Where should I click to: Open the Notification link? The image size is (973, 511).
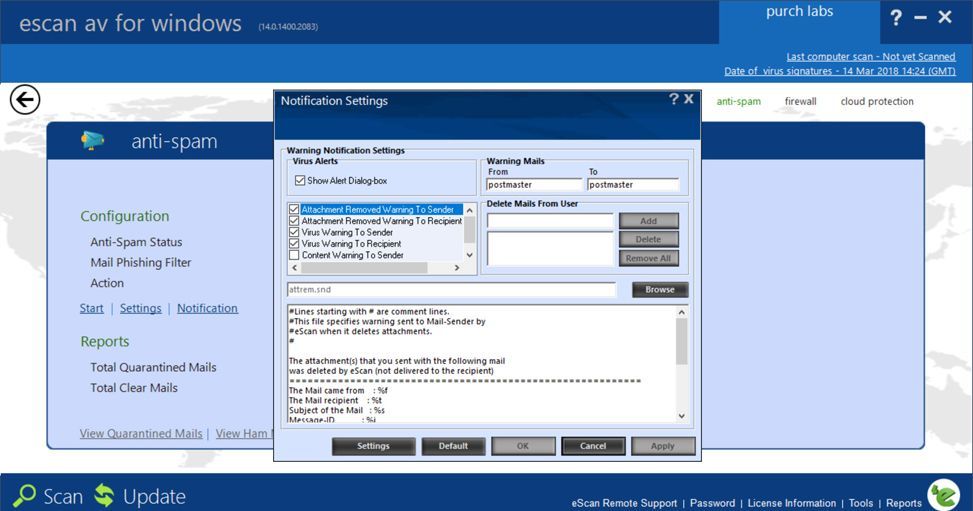pyautogui.click(x=207, y=308)
